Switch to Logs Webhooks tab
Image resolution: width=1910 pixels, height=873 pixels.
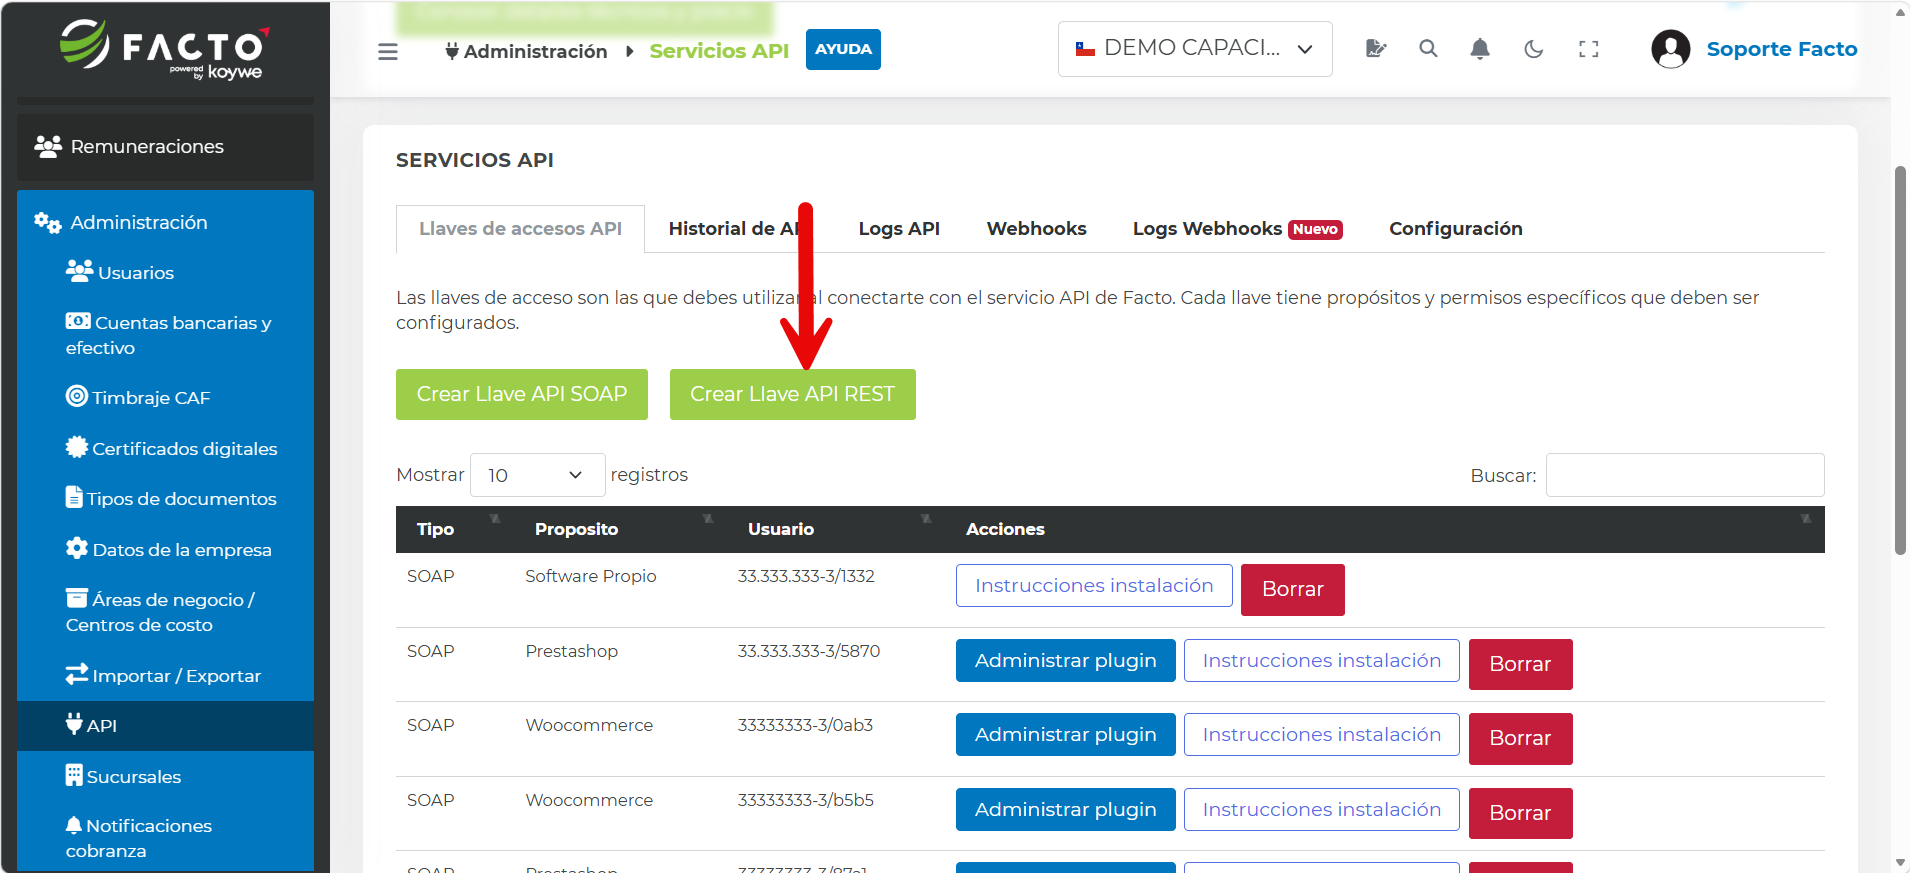pos(1237,229)
